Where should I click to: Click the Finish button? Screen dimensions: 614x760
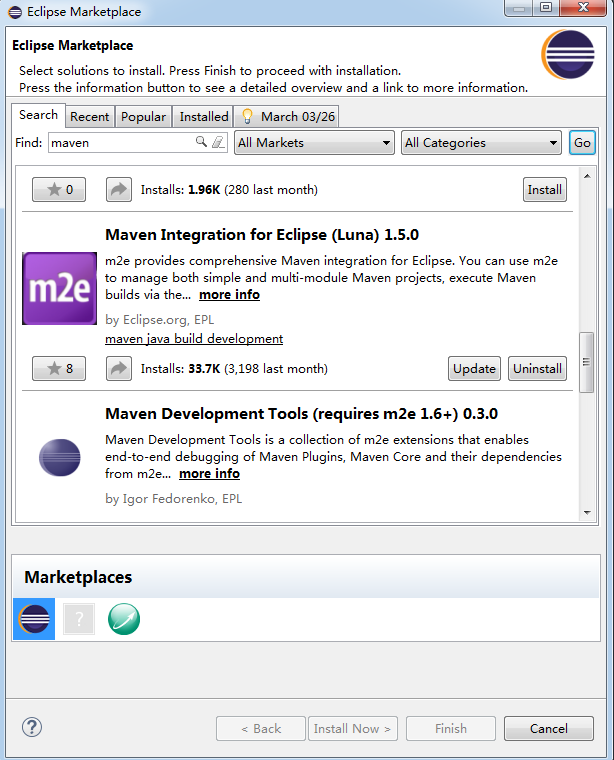(x=451, y=728)
